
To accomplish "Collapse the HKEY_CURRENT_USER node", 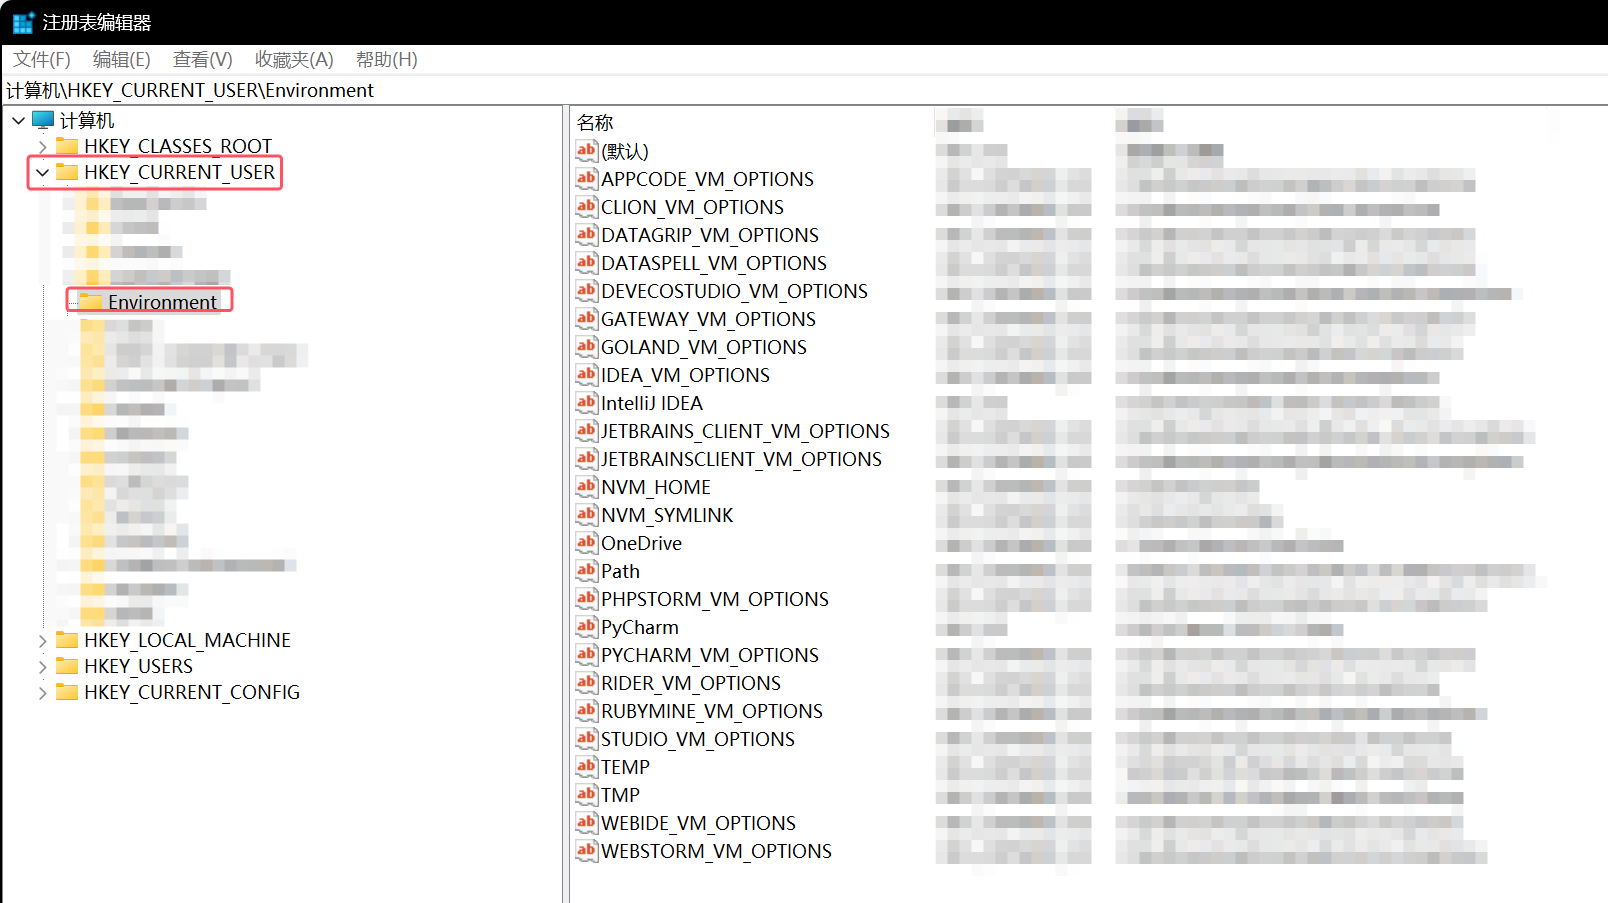I will click(x=42, y=173).
